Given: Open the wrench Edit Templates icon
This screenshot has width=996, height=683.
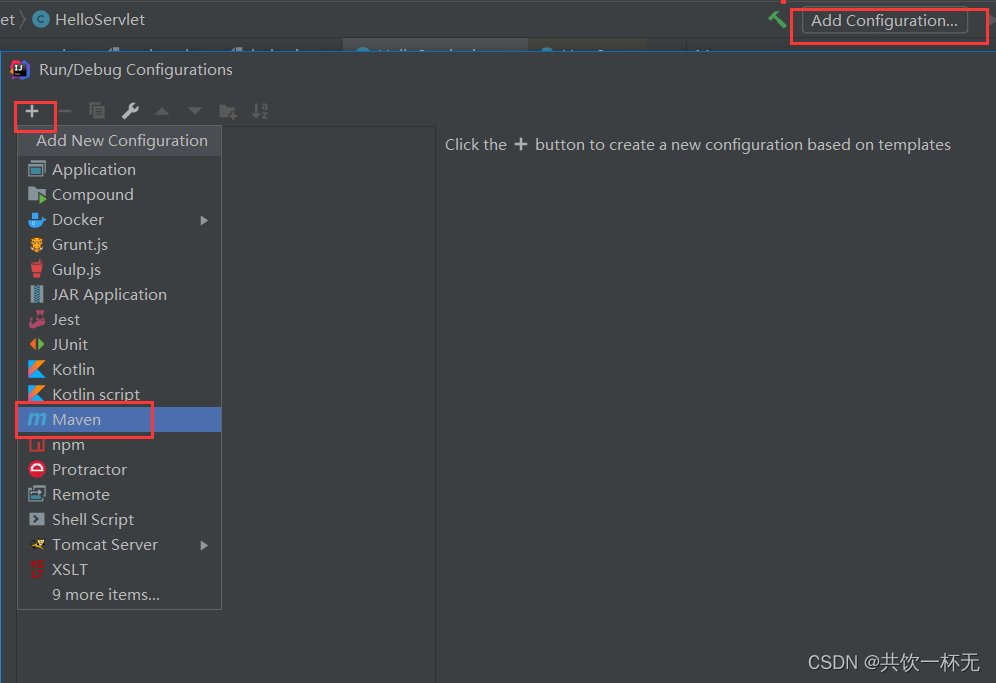Looking at the screenshot, I should [130, 111].
